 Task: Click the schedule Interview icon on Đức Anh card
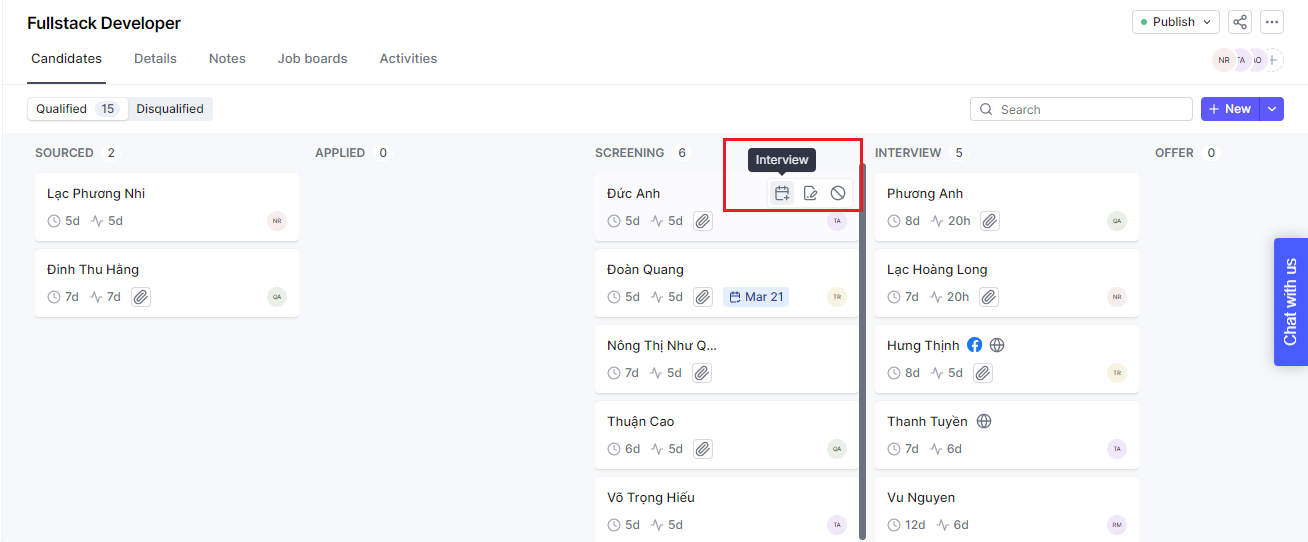coord(782,193)
